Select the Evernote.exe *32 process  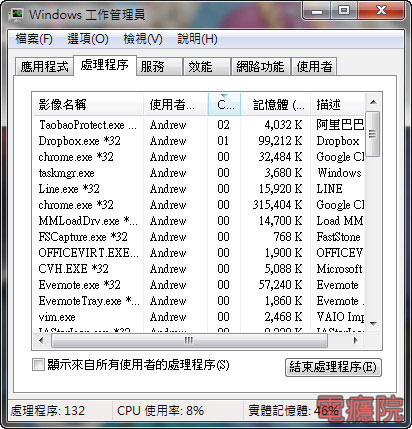199,285
